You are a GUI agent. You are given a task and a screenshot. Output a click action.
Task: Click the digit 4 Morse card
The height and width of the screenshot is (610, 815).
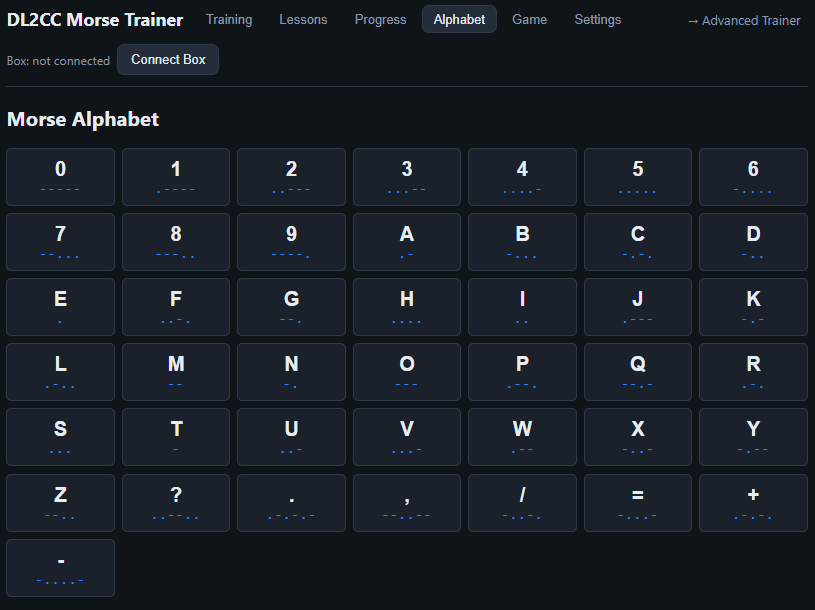(x=522, y=177)
